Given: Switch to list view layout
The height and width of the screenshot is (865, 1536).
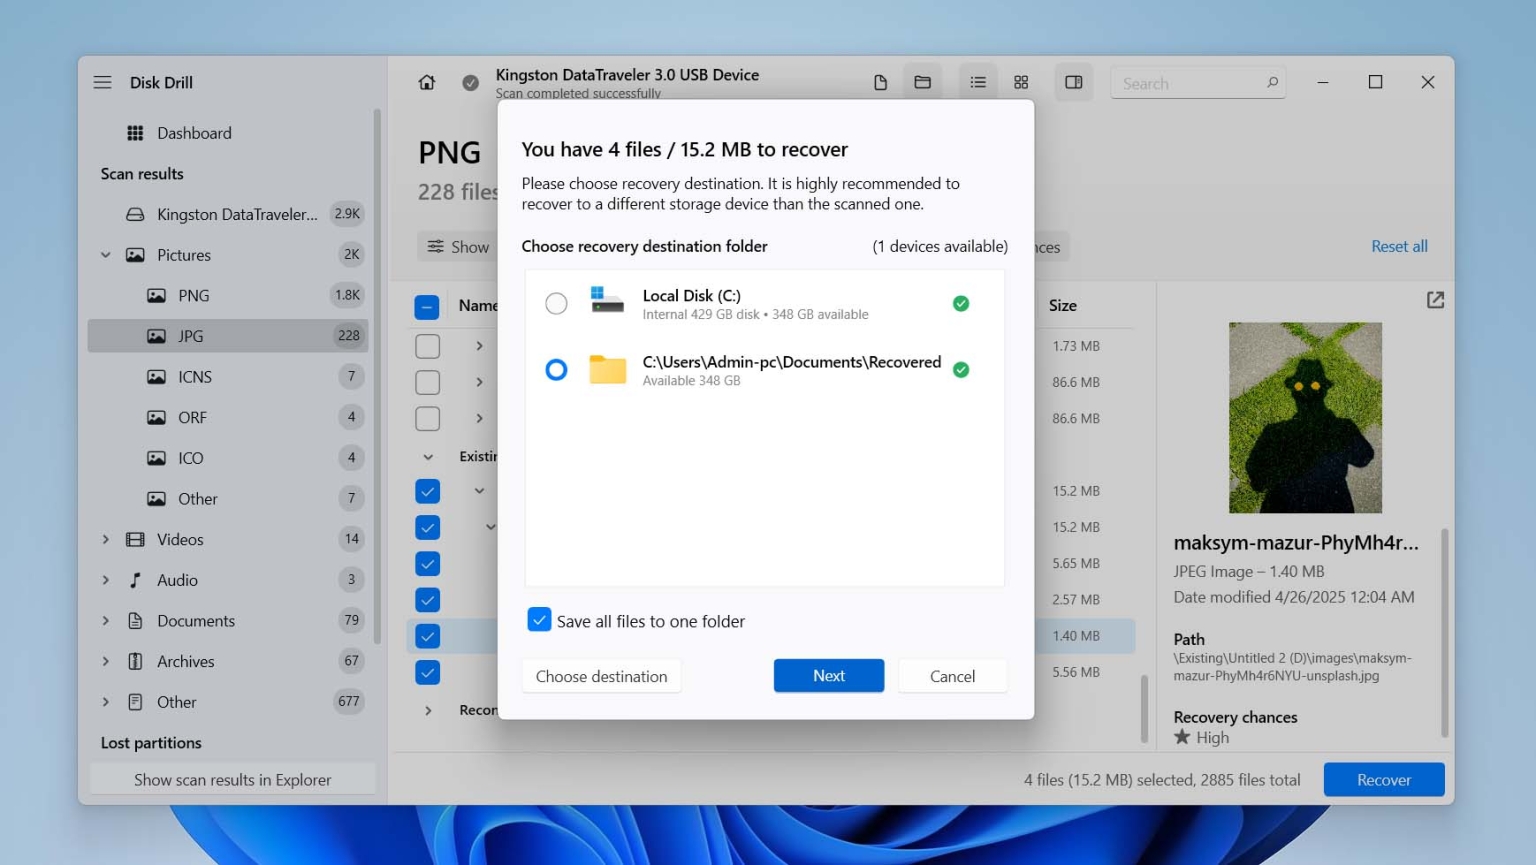Looking at the screenshot, I should (977, 82).
